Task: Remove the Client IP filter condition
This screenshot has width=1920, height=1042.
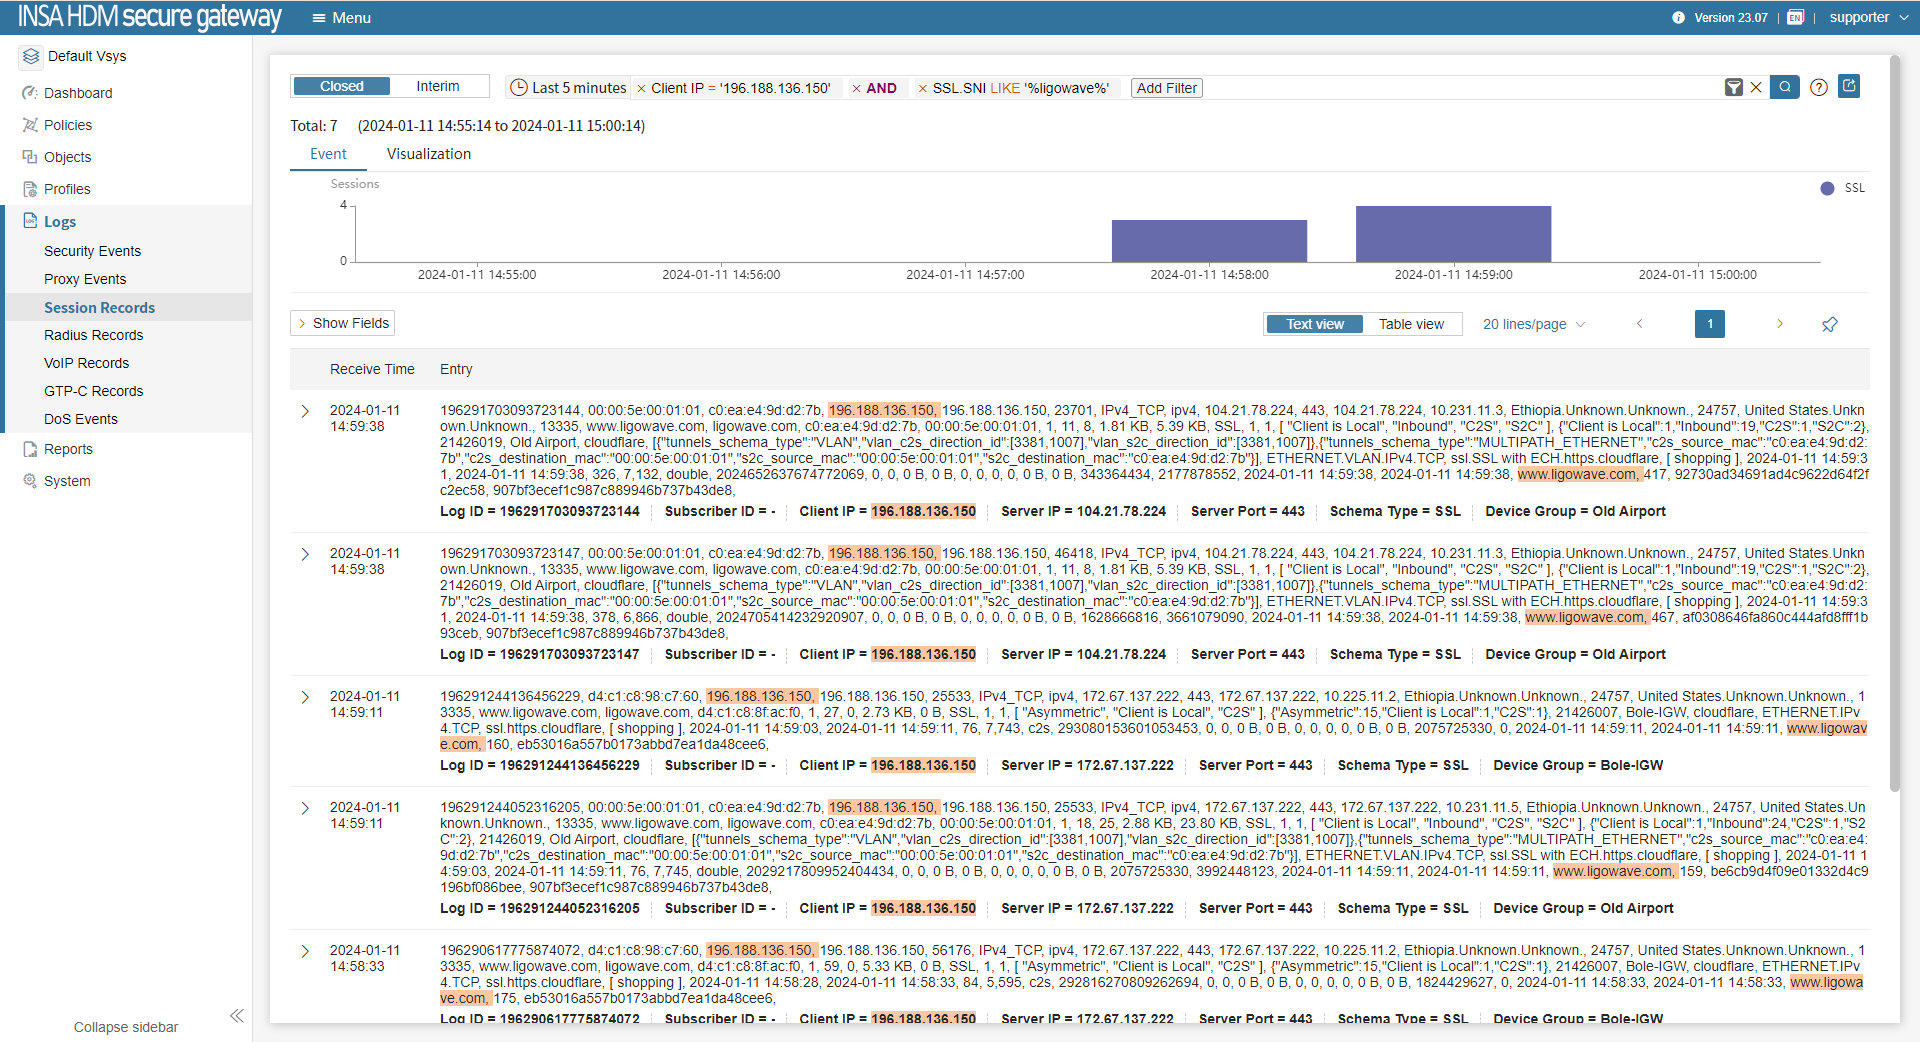Action: (x=641, y=88)
